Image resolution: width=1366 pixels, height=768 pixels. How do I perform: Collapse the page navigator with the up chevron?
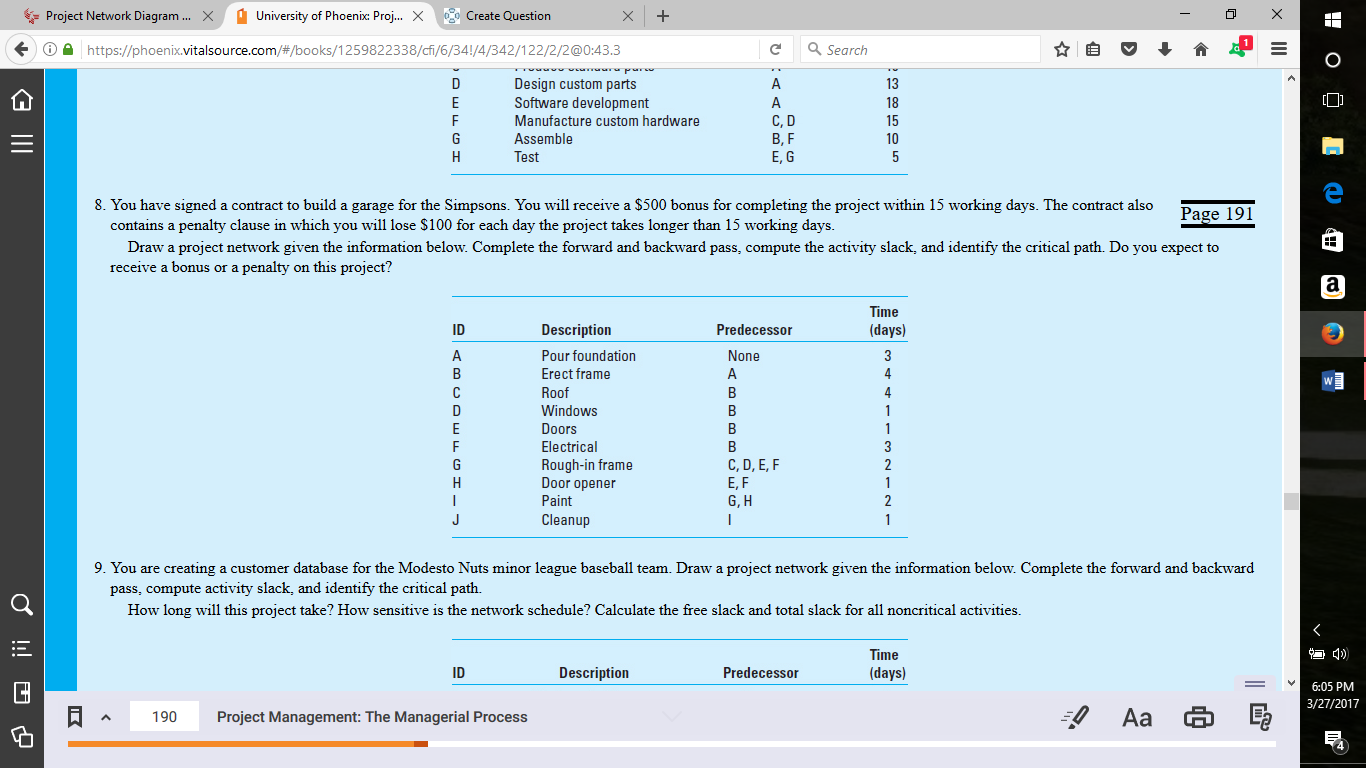click(104, 716)
